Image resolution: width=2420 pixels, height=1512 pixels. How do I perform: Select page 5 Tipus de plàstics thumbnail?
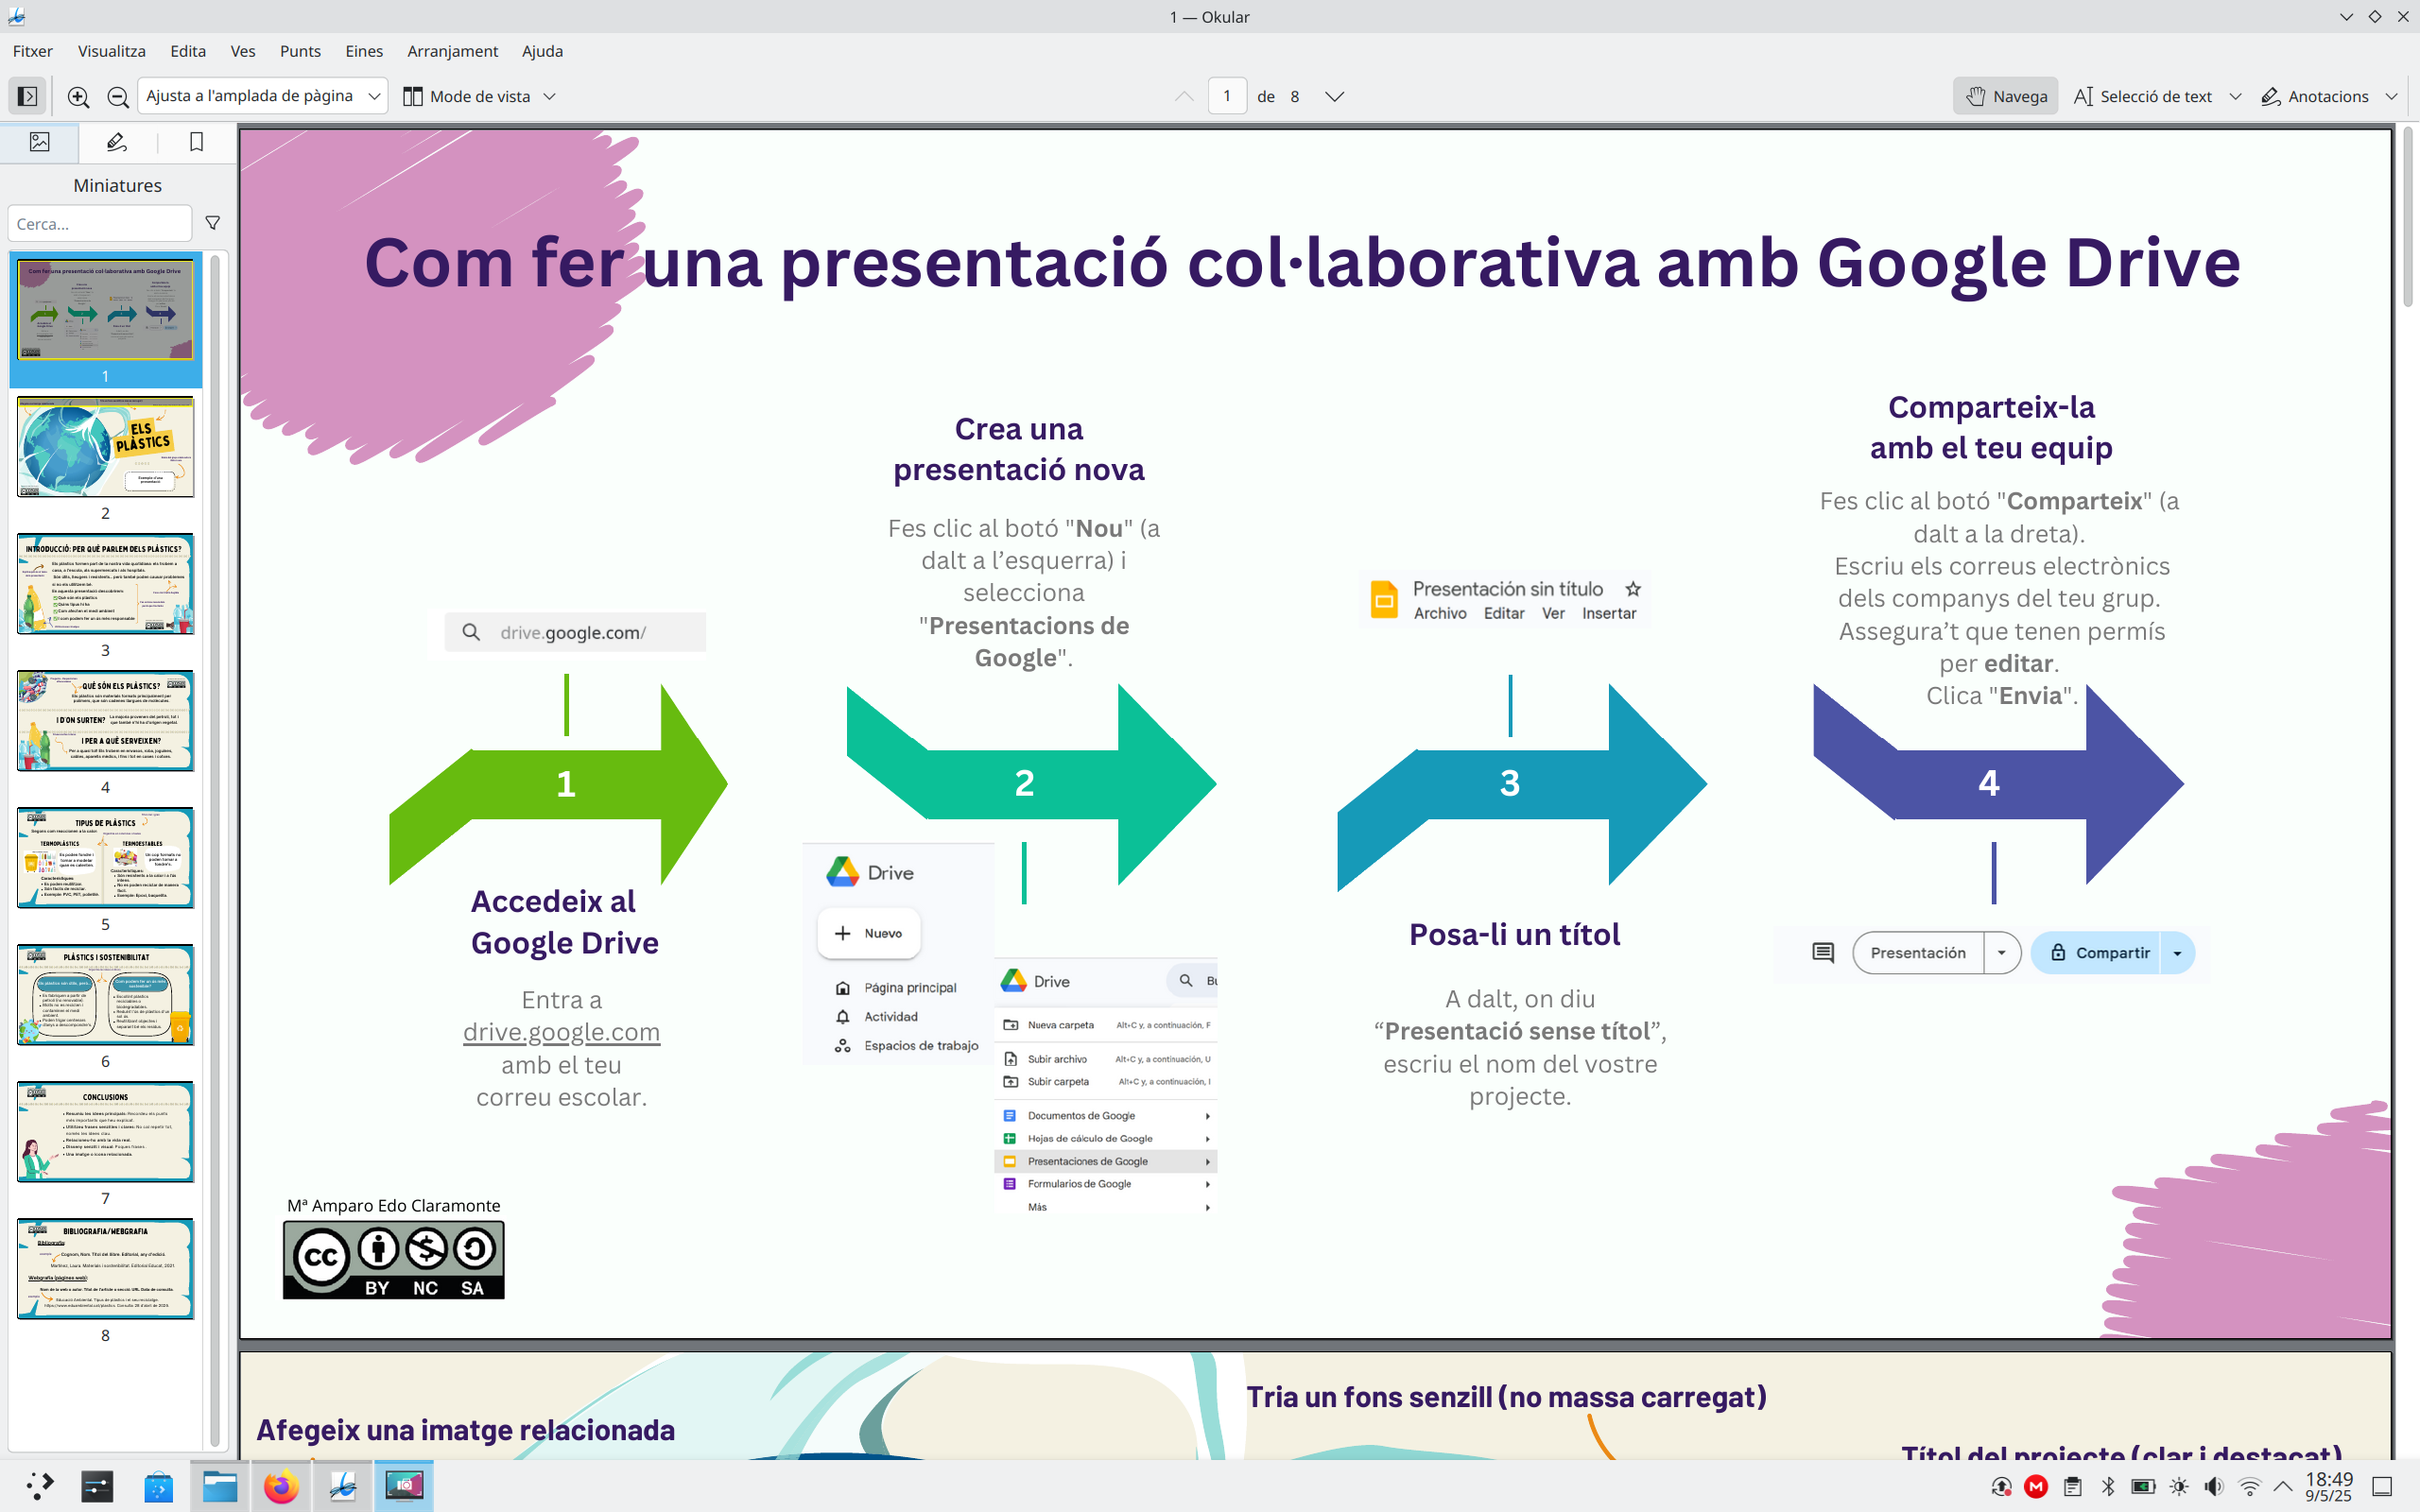105,858
